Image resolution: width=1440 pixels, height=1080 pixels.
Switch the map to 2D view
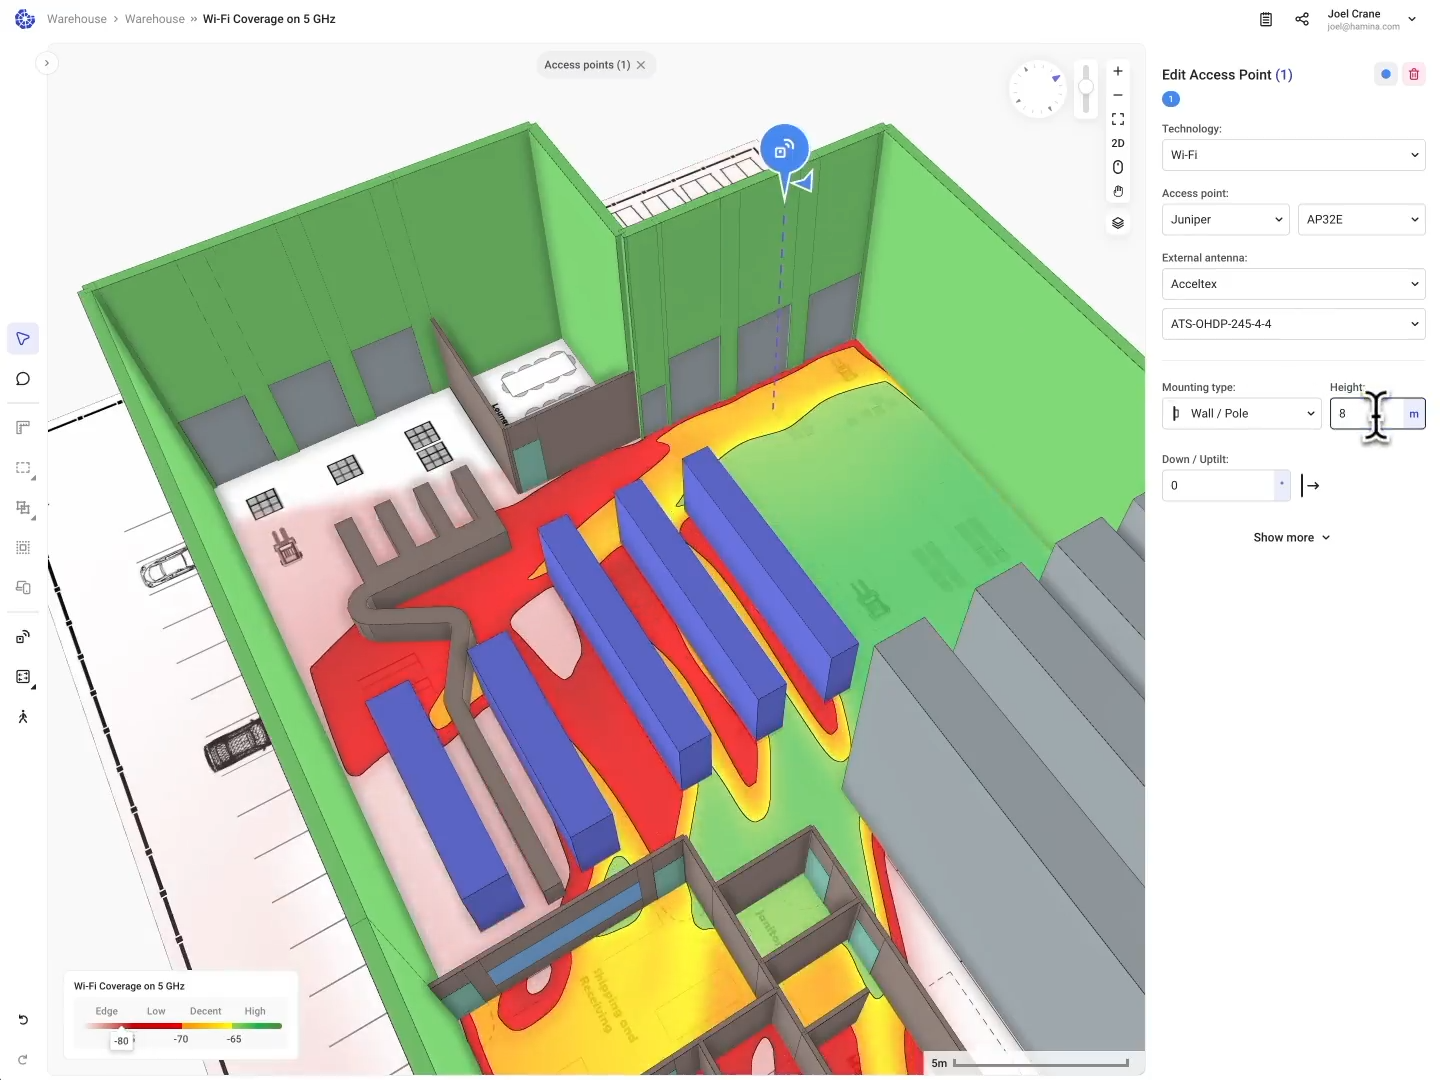click(x=1118, y=143)
